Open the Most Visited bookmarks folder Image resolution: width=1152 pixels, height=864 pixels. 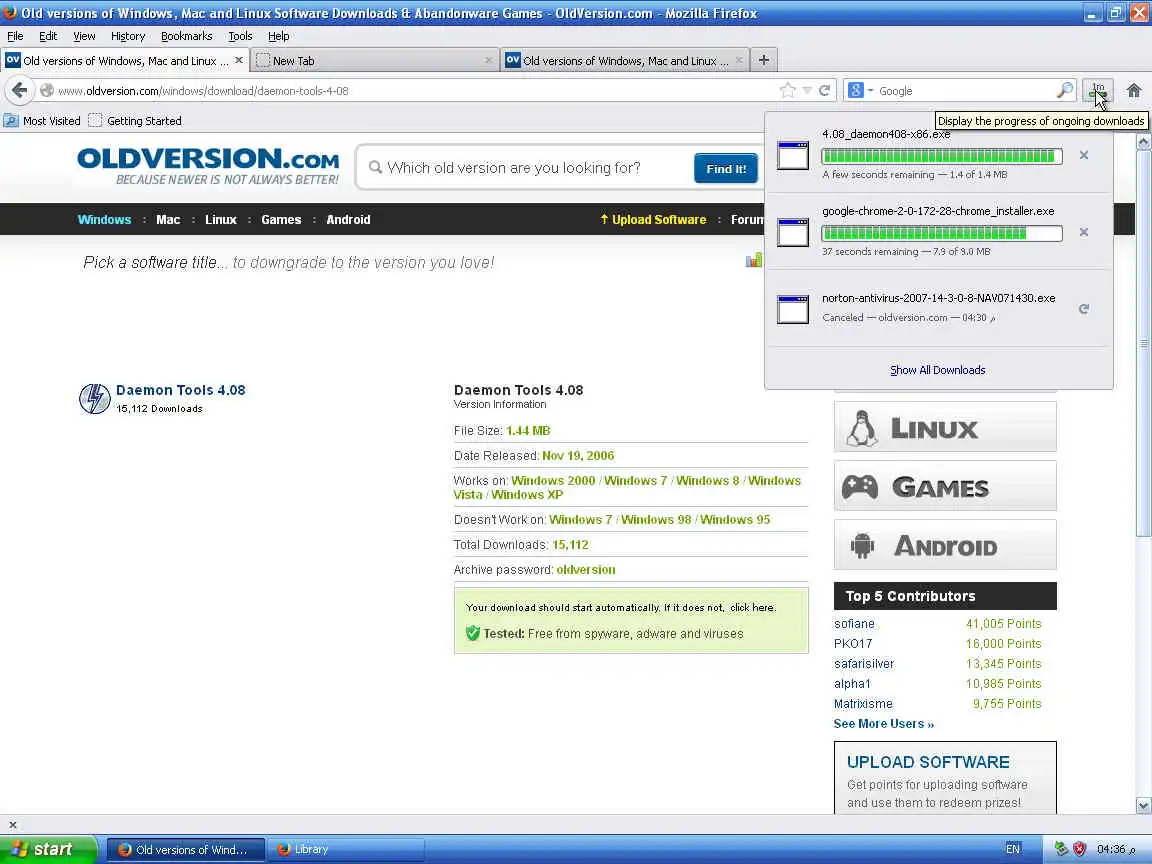point(42,120)
